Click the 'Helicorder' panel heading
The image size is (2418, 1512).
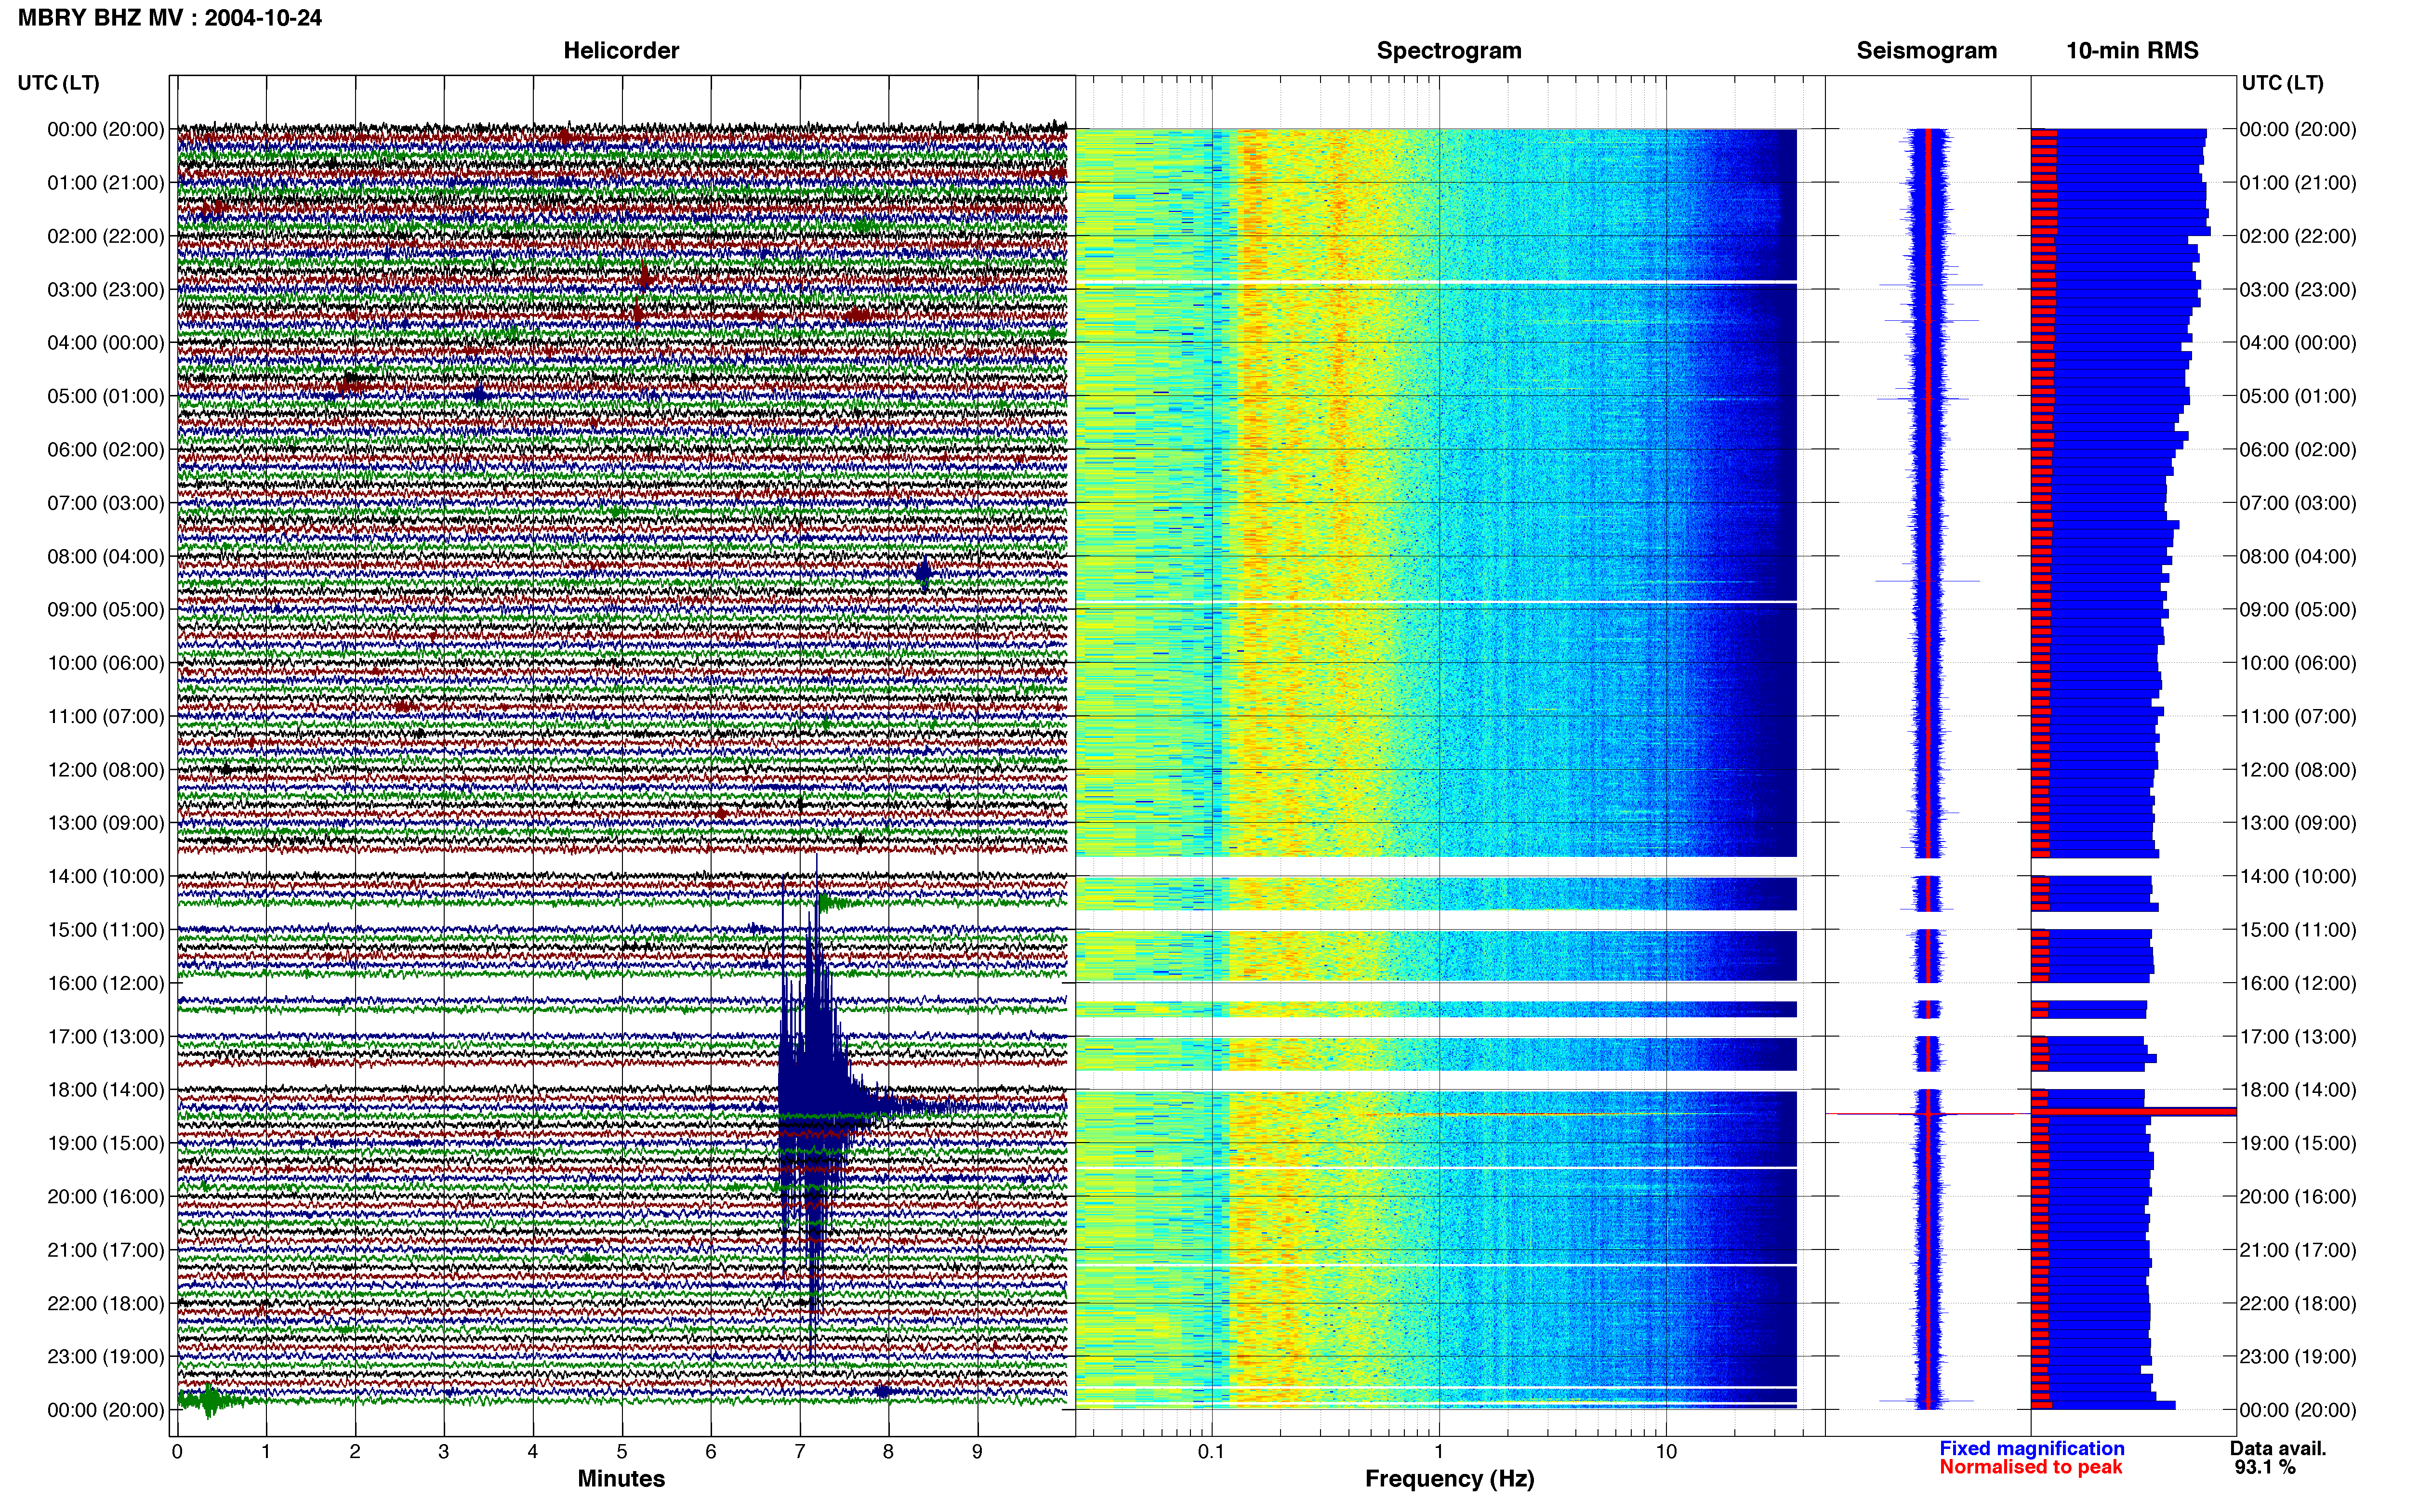621,50
